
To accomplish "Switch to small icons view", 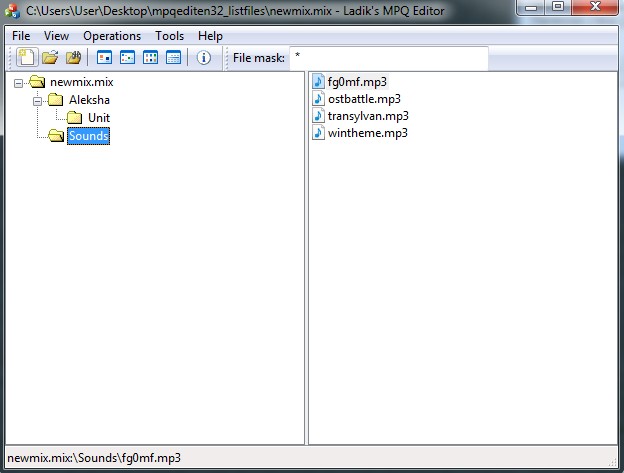I will coord(127,58).
